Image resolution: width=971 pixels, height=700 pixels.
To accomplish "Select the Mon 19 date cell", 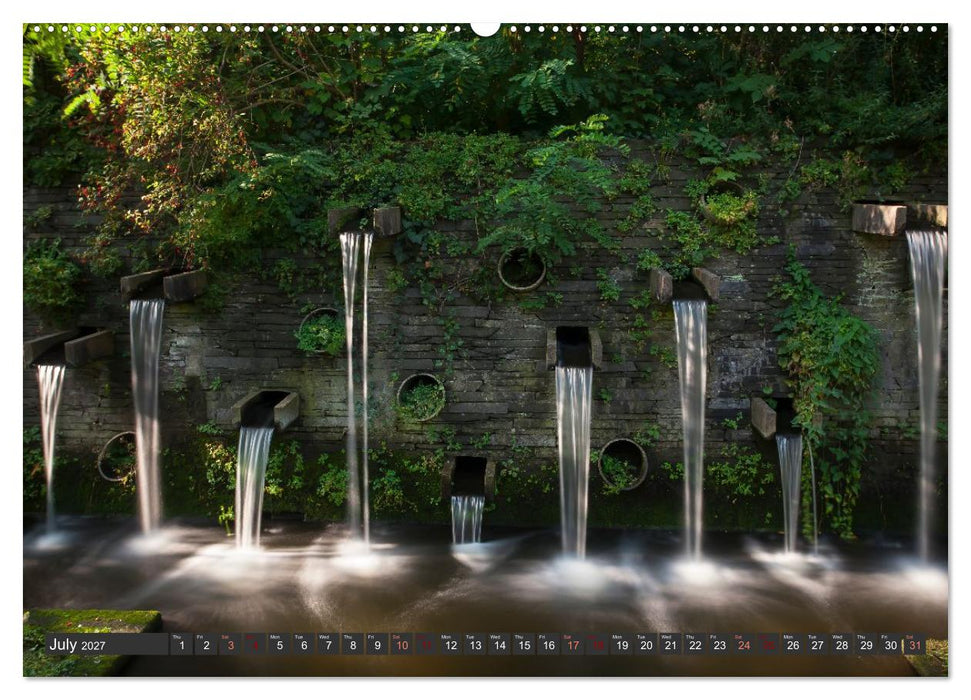I will click(622, 644).
